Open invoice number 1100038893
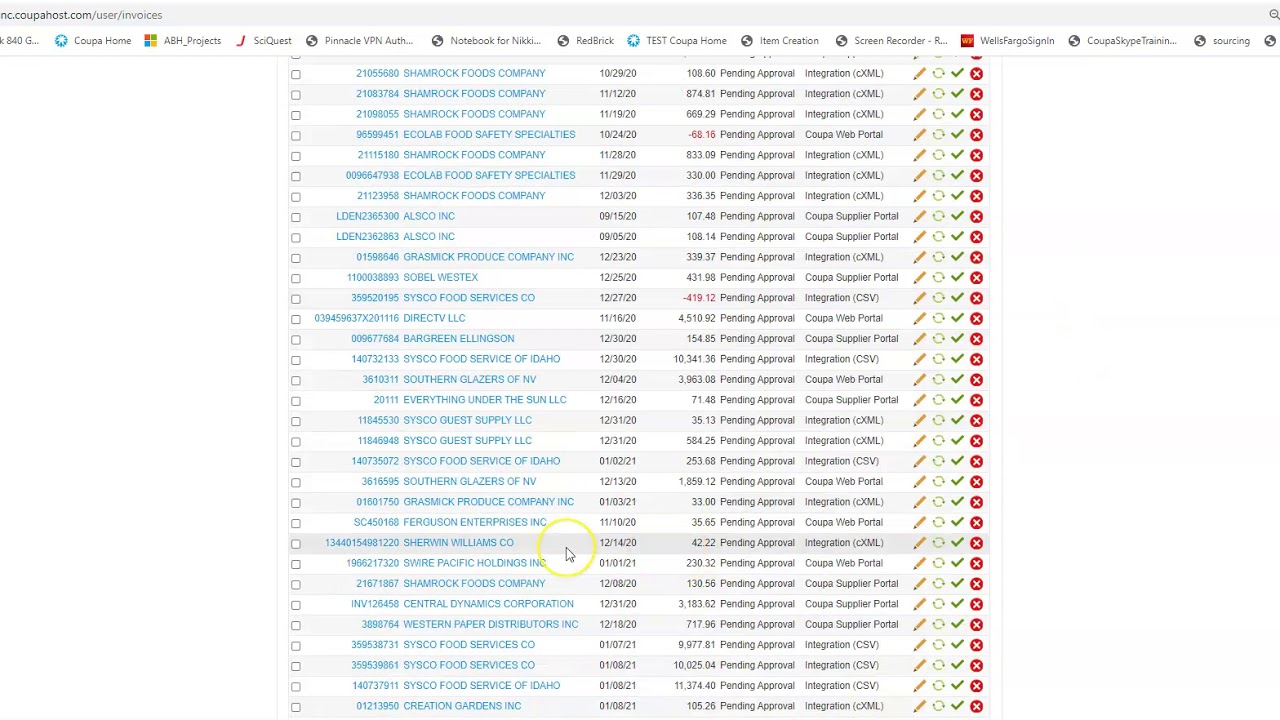 (x=373, y=277)
